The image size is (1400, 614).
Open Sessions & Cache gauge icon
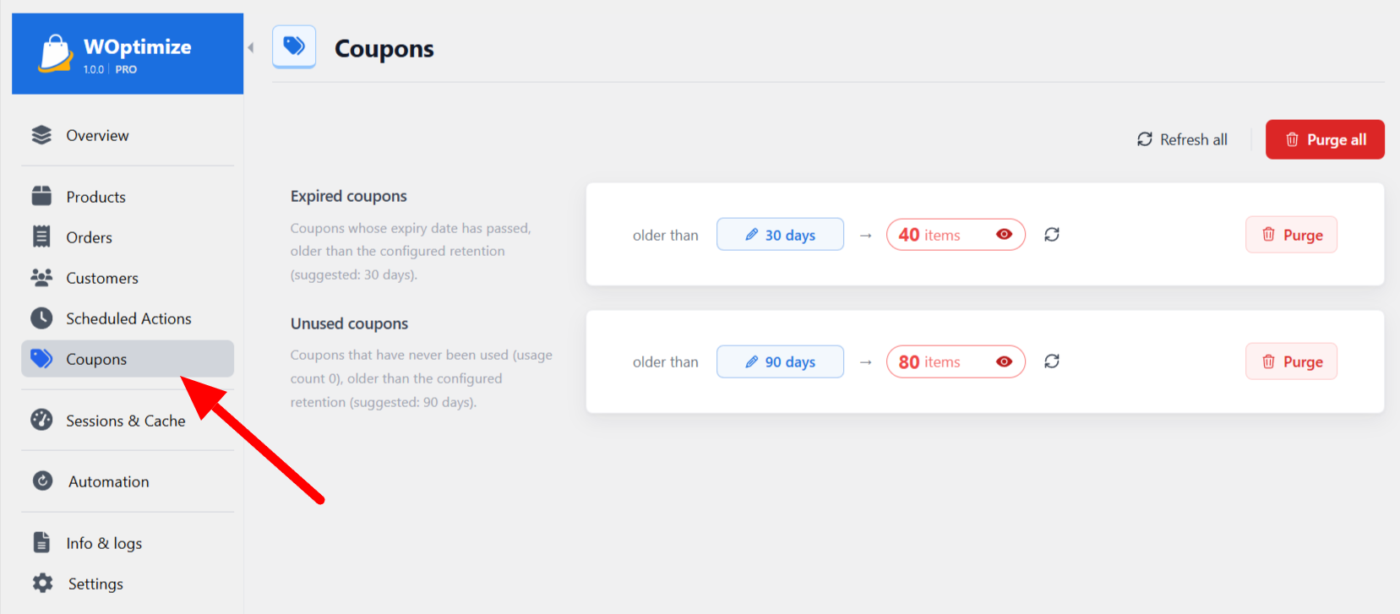pyautogui.click(x=41, y=420)
